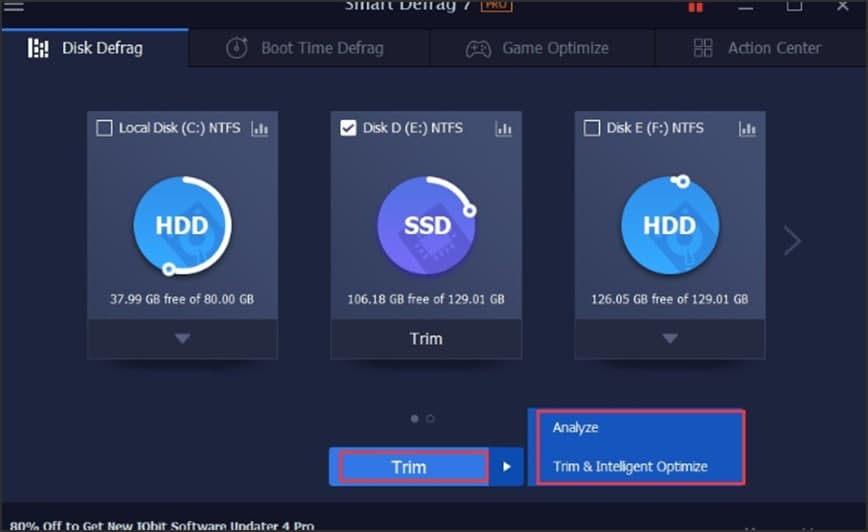Minimize the Smart Defrag window
Image resolution: width=868 pixels, height=532 pixels.
coord(745,7)
